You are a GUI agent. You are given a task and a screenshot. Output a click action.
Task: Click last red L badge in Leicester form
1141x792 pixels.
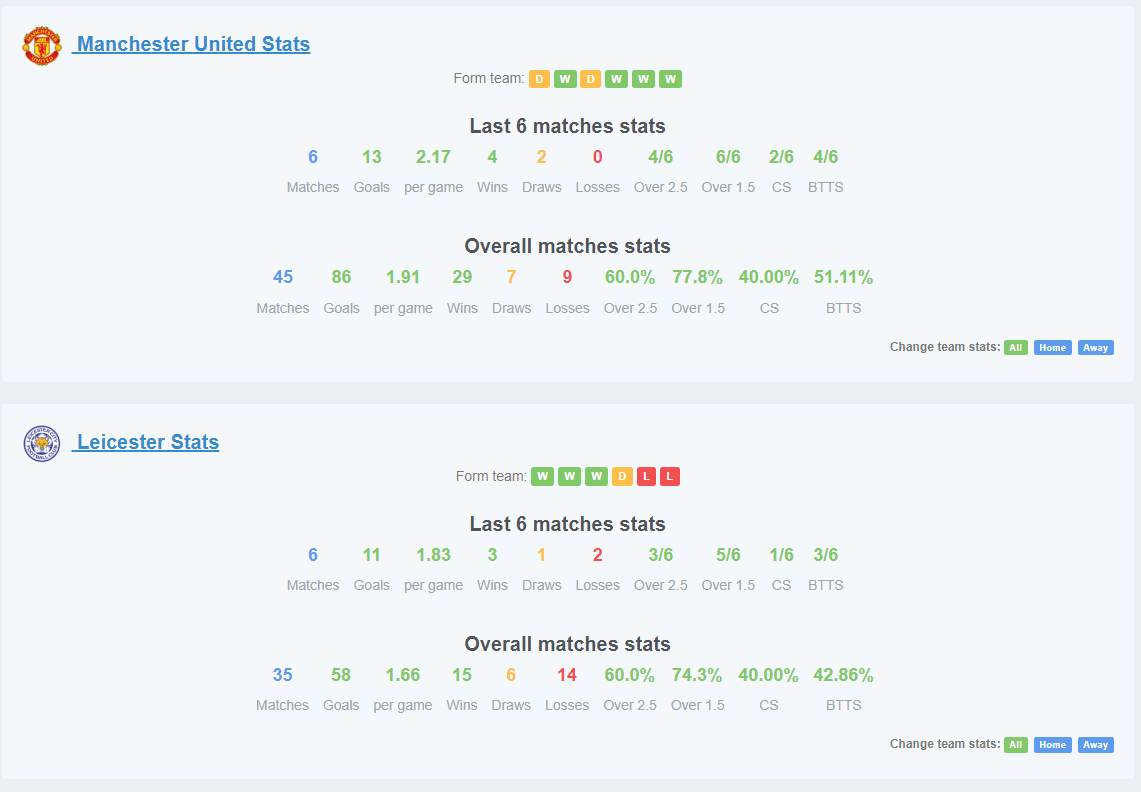[x=669, y=477]
